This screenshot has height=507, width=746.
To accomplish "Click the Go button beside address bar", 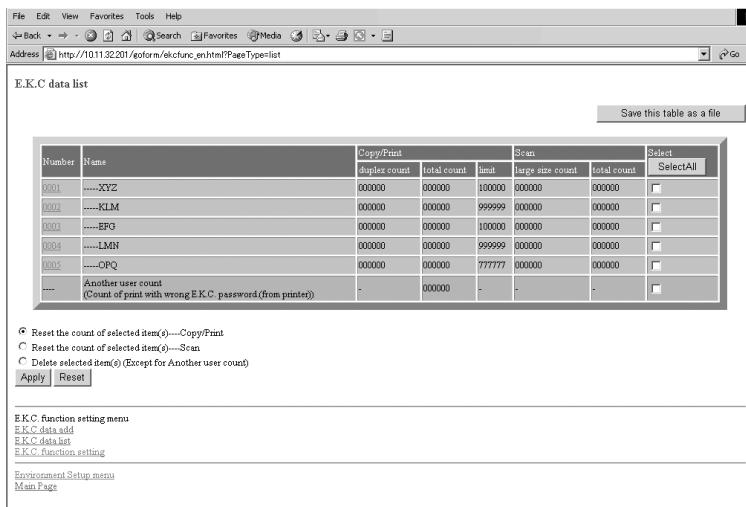I will coord(729,54).
